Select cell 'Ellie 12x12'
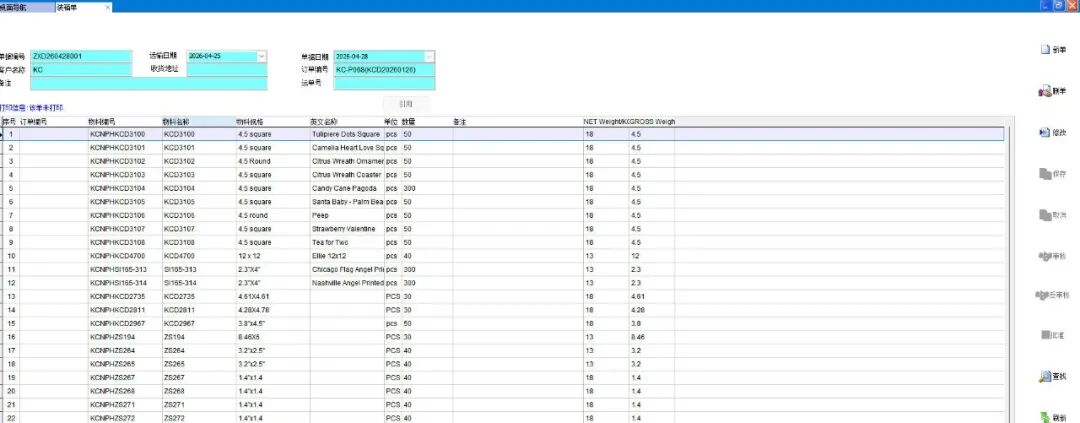Image resolution: width=1080 pixels, height=423 pixels. (346, 256)
